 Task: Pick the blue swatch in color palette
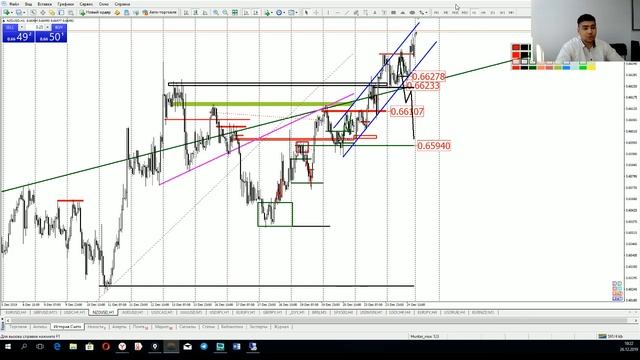(x=566, y=67)
